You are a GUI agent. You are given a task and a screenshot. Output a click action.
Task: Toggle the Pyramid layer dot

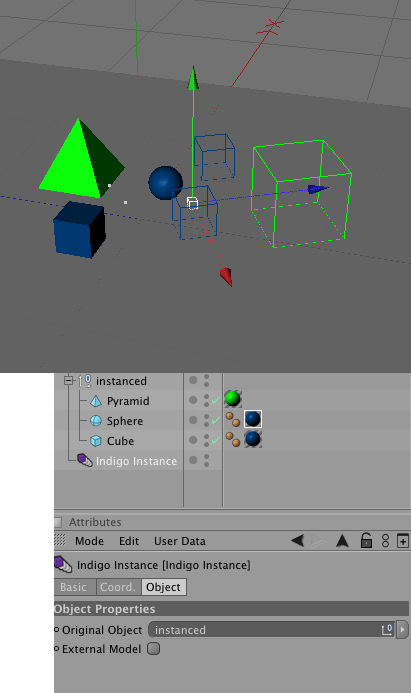193,400
